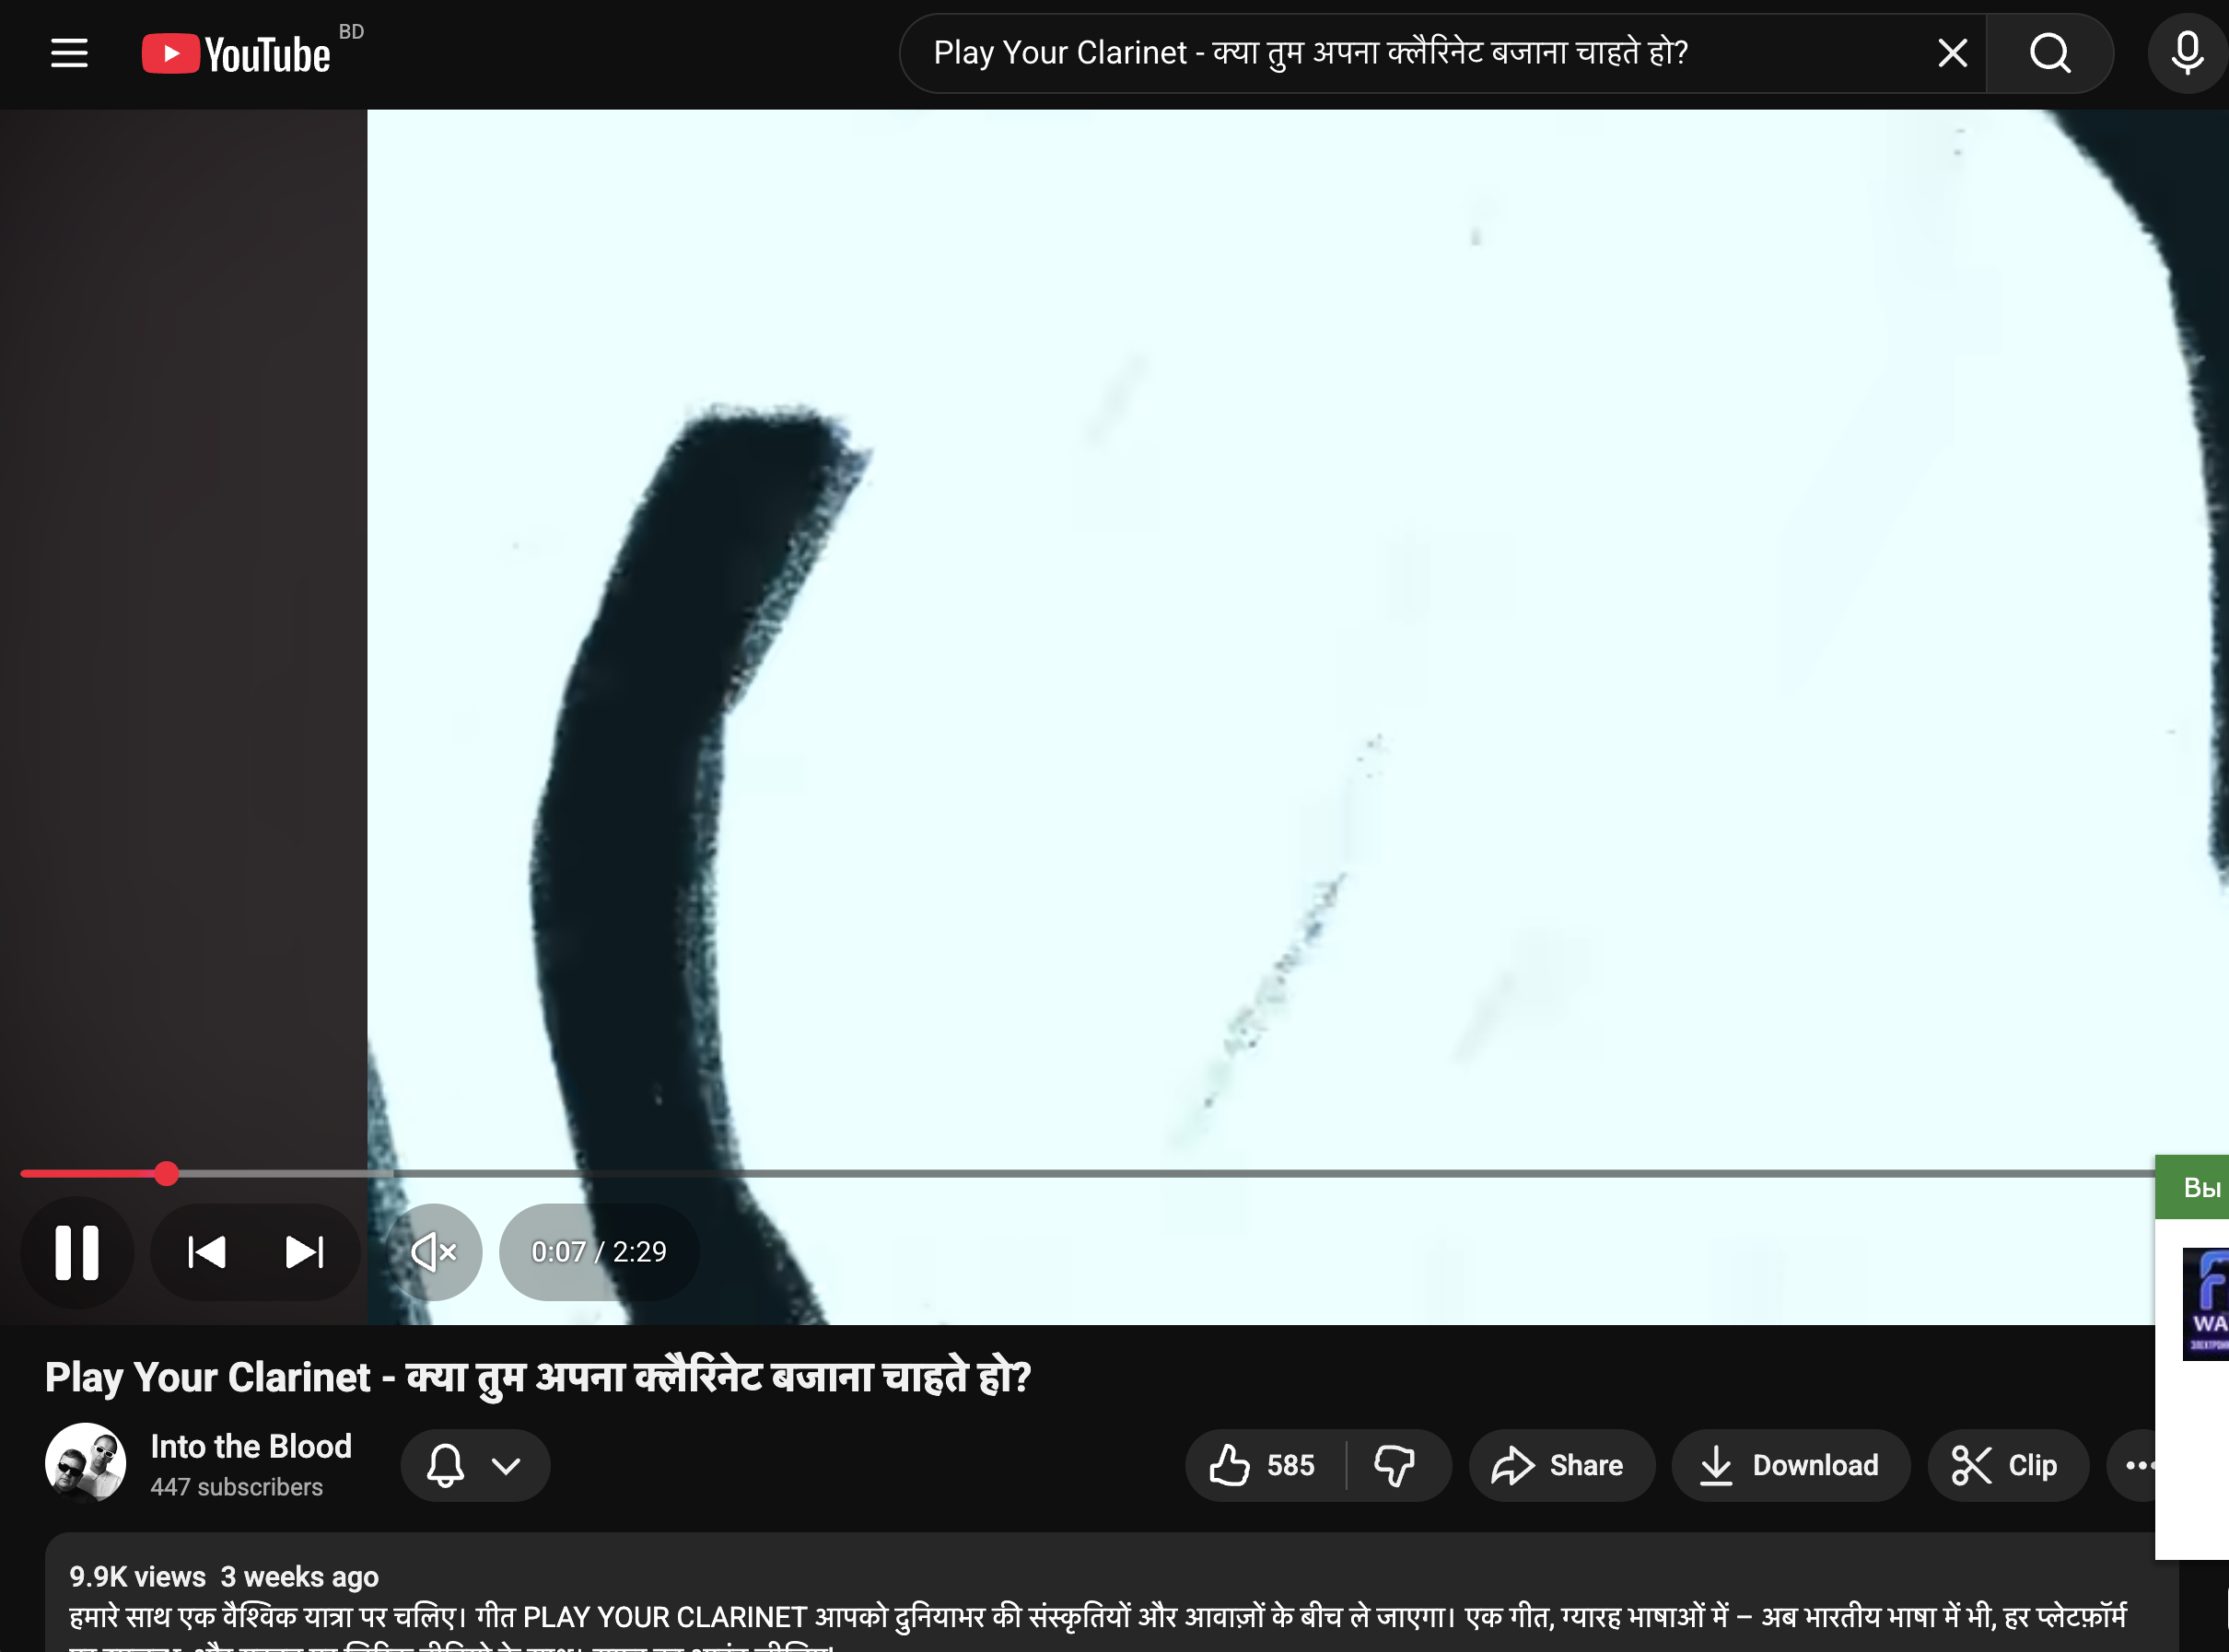Image resolution: width=2229 pixels, height=1652 pixels.
Task: Open the hamburger guide menu
Action: (x=69, y=53)
